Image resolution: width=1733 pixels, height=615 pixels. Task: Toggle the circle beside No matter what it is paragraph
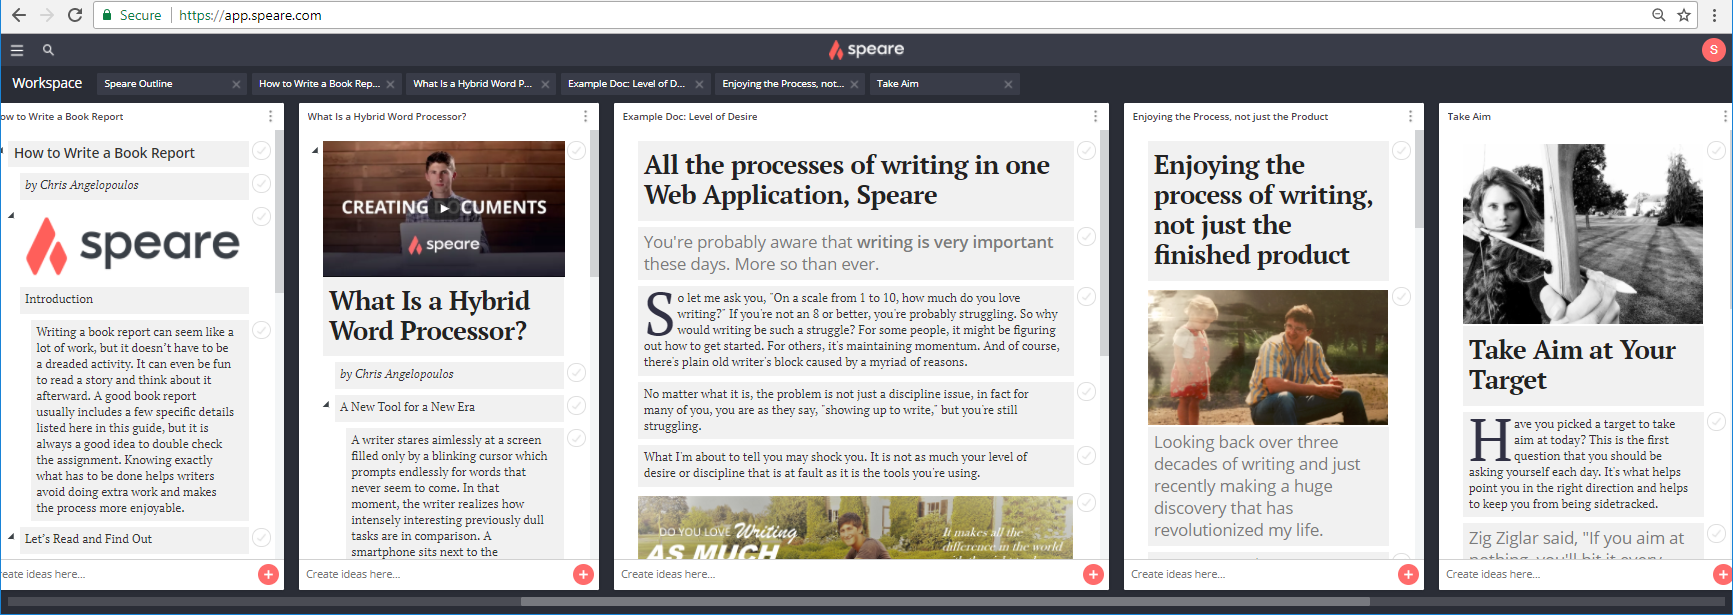coord(1086,391)
